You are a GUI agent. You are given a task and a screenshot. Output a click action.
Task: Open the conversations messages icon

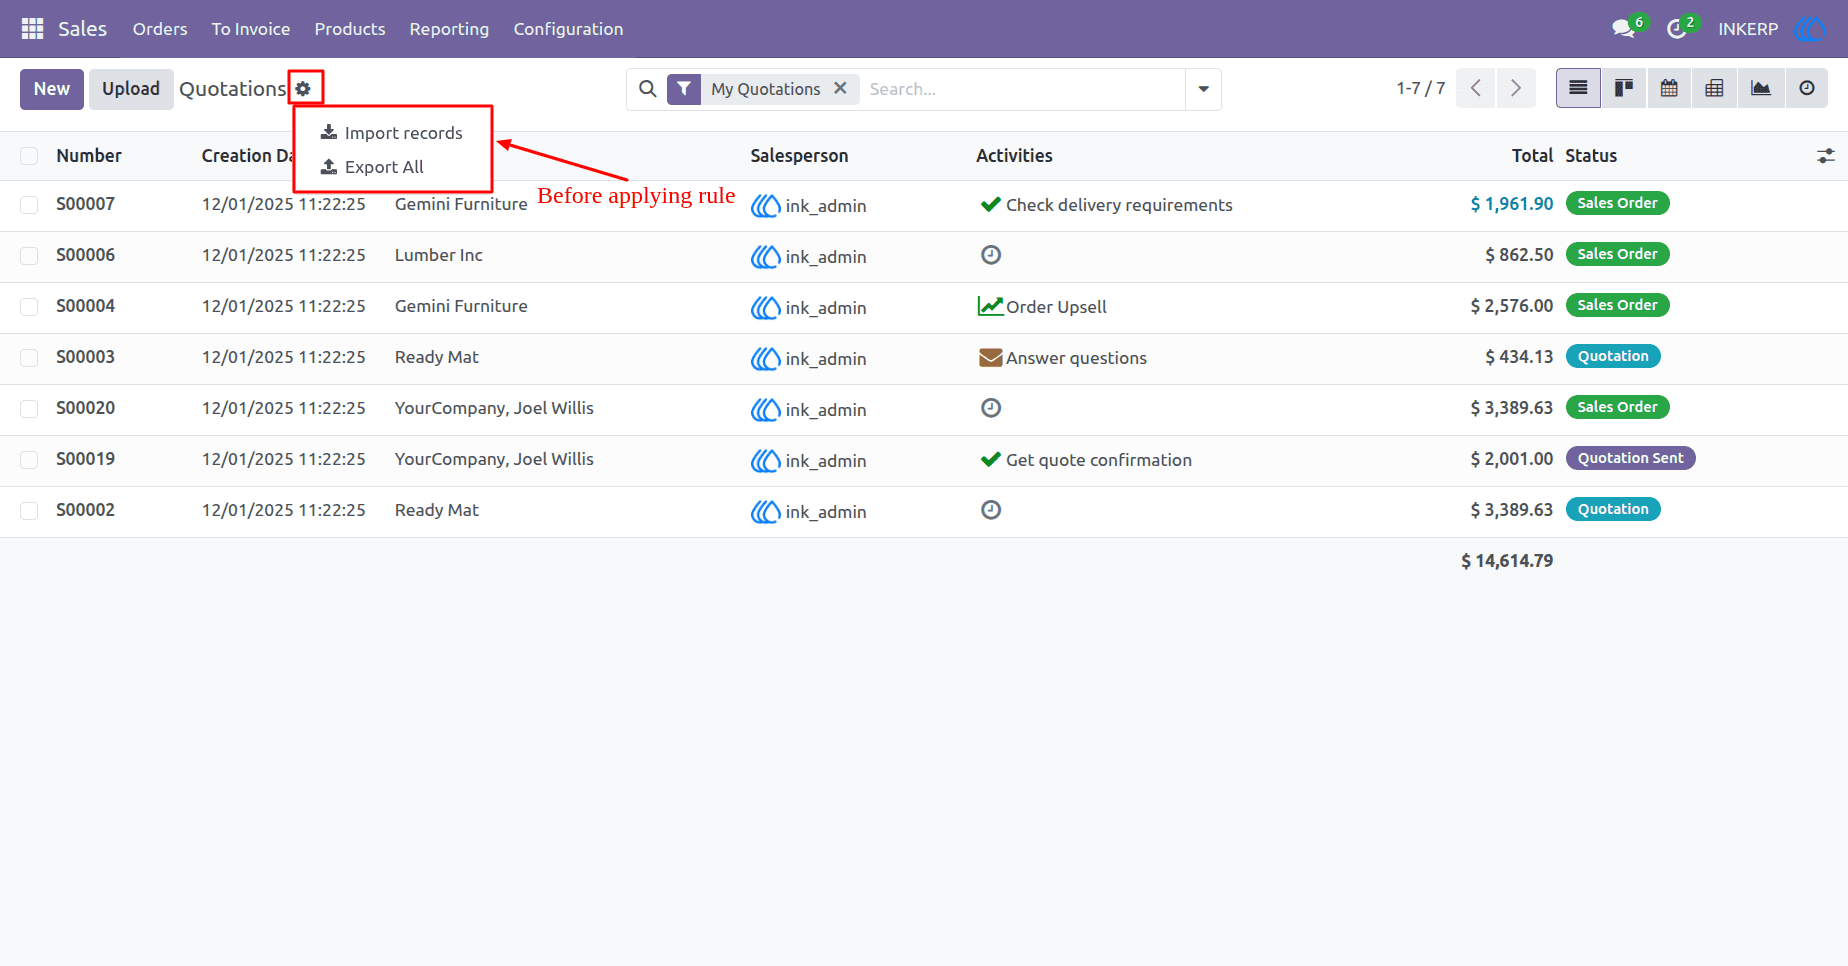pyautogui.click(x=1623, y=29)
